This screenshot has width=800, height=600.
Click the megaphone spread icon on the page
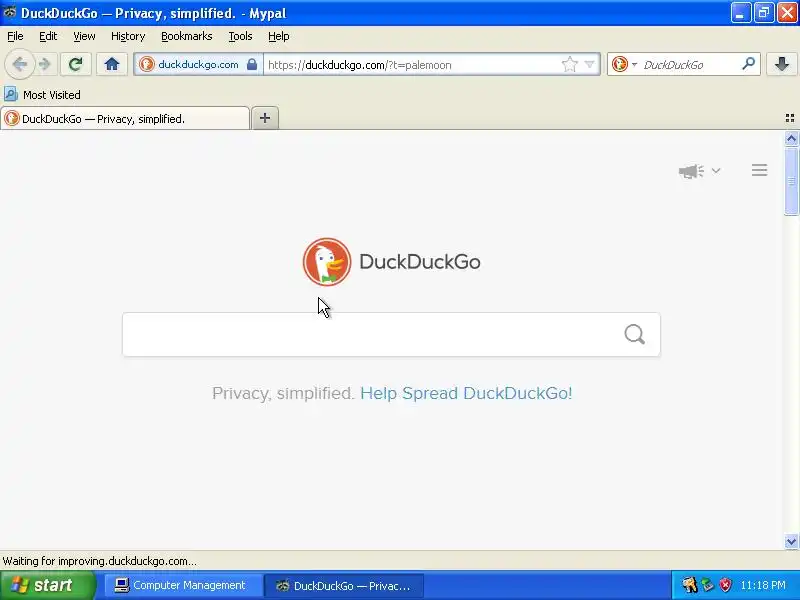691,171
